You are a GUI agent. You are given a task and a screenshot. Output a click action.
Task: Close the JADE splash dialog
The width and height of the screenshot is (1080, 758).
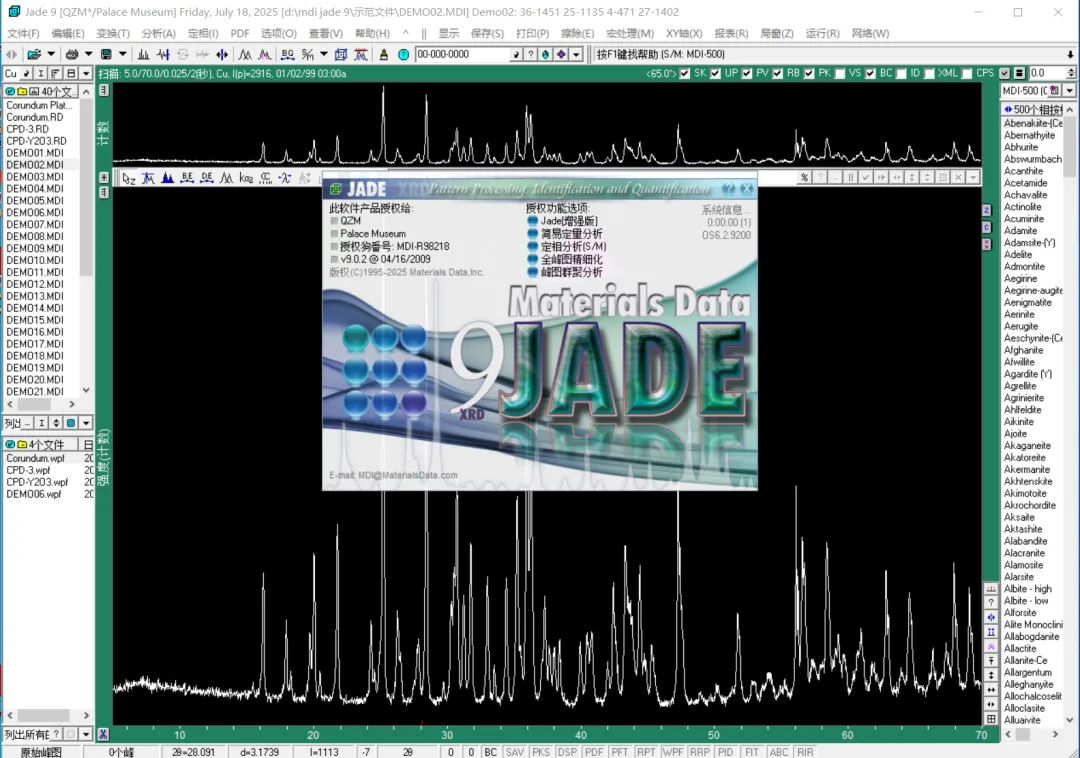pyautogui.click(x=747, y=189)
